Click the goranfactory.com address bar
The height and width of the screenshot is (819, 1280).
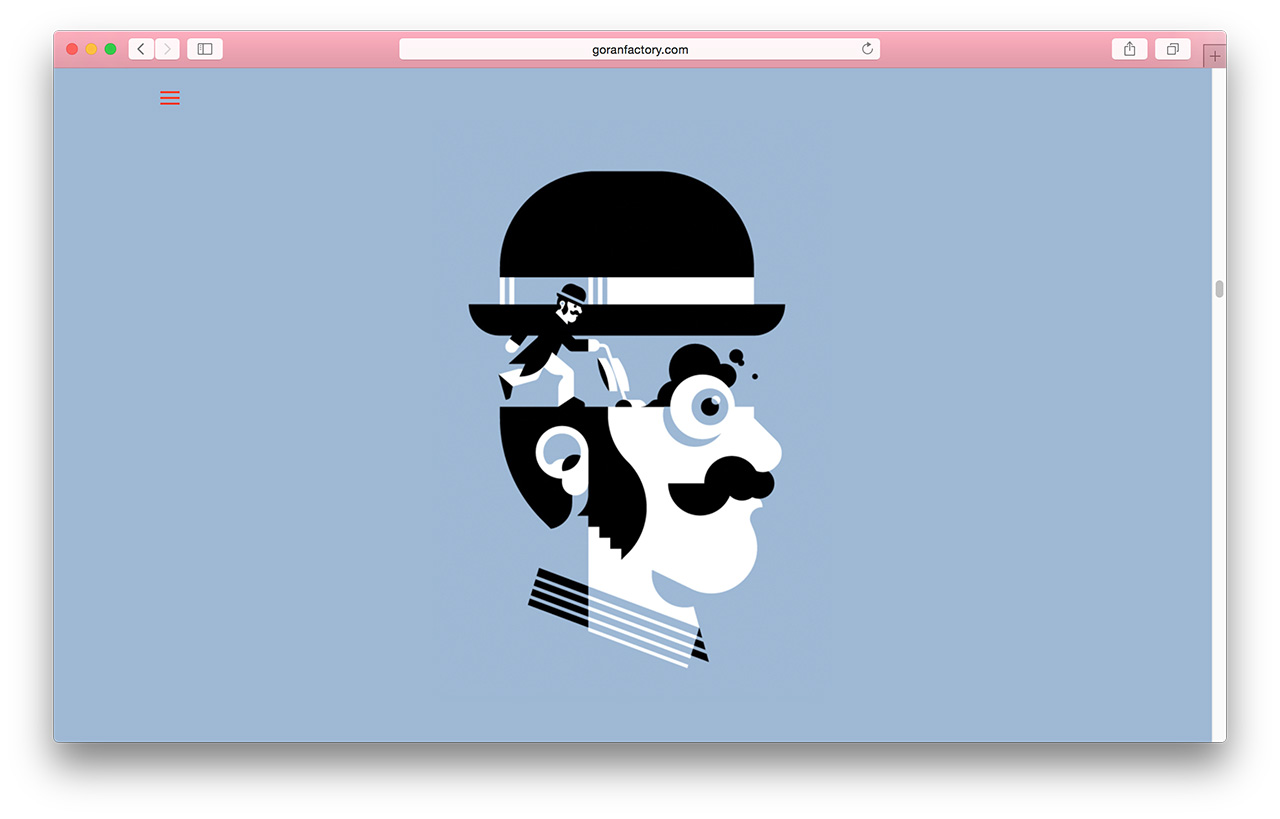click(x=640, y=49)
